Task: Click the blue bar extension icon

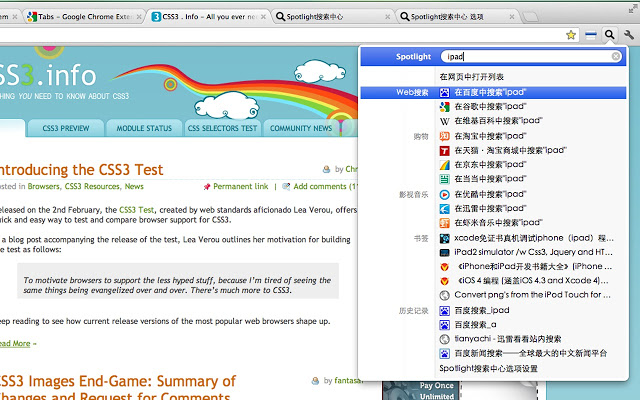Action: tap(591, 36)
